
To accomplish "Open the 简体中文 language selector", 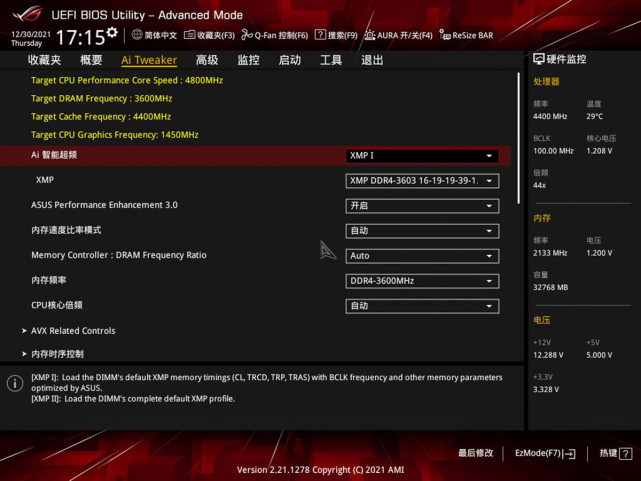I will (x=155, y=35).
